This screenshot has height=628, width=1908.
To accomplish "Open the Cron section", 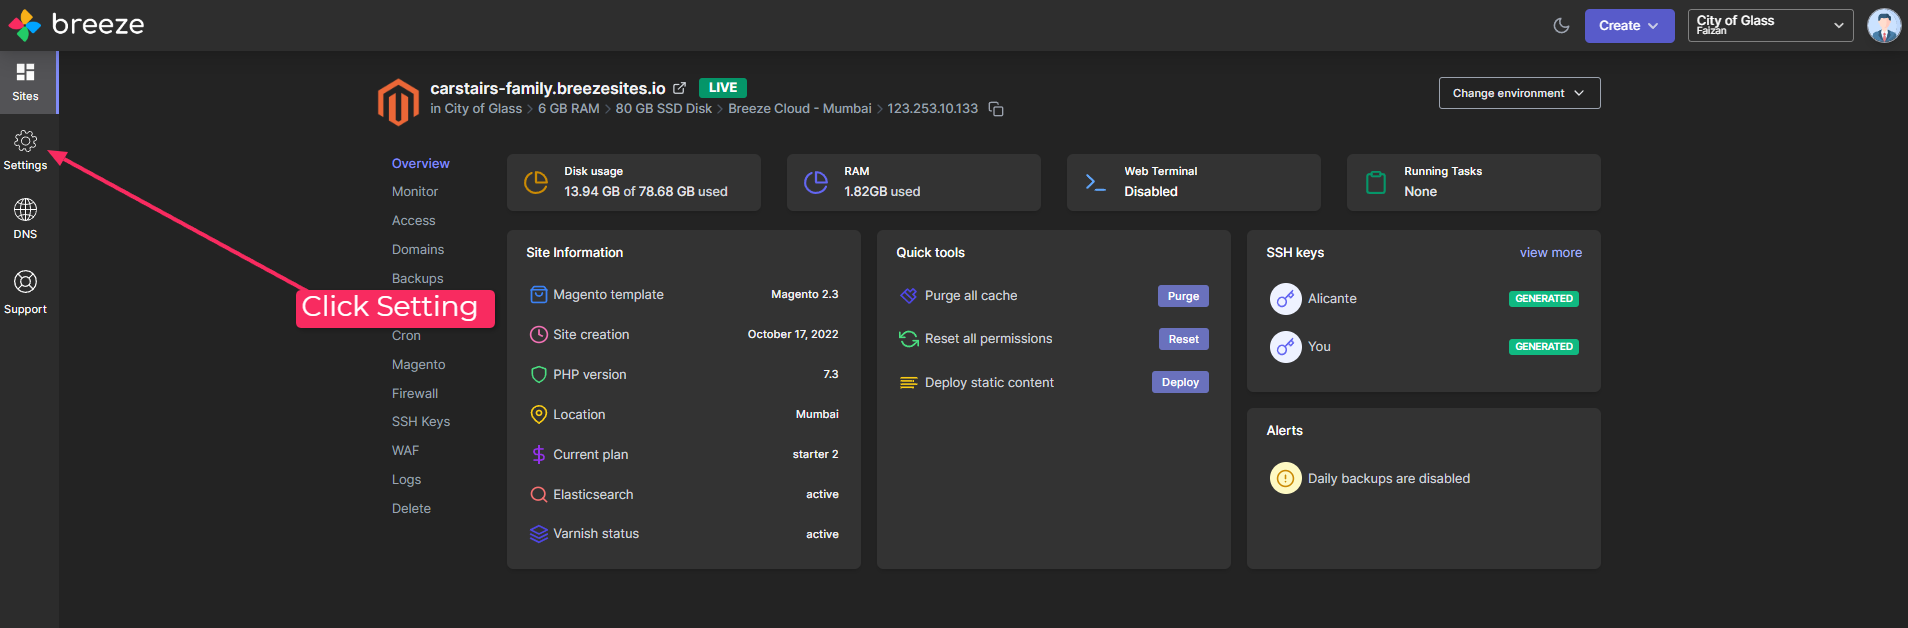I will point(406,336).
